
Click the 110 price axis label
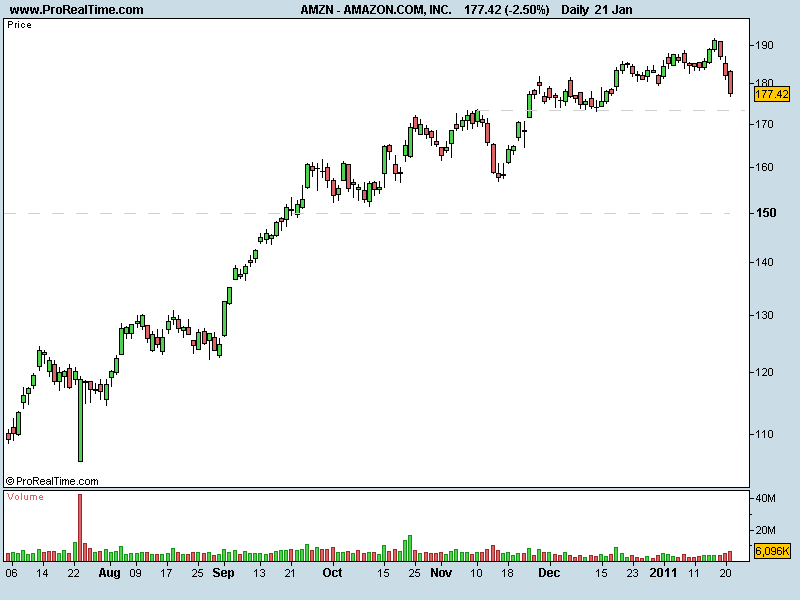[x=764, y=434]
